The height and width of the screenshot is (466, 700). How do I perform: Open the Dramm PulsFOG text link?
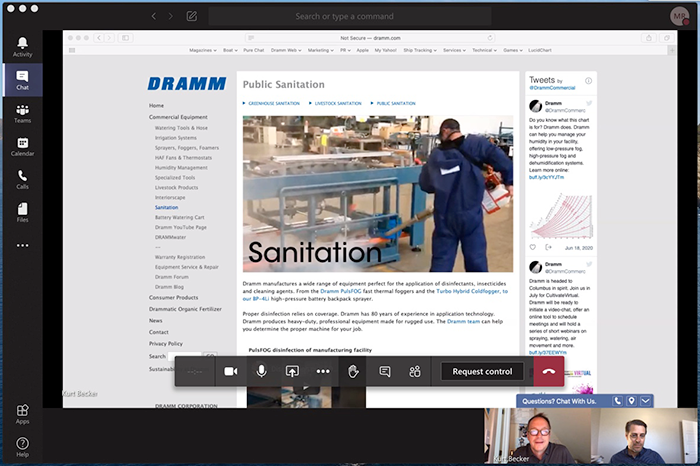[341, 291]
